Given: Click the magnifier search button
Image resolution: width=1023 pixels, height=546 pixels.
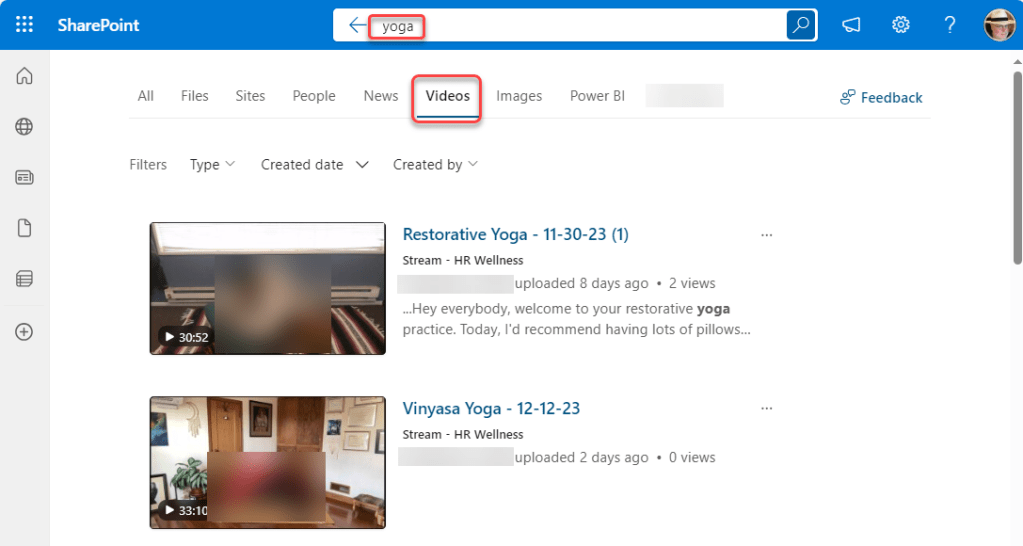Looking at the screenshot, I should point(801,26).
